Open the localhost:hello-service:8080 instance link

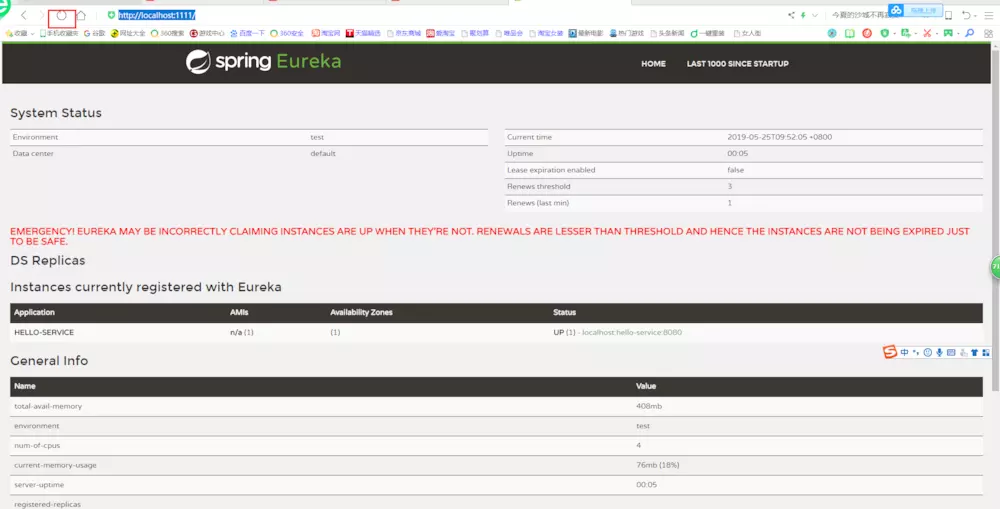(632, 332)
